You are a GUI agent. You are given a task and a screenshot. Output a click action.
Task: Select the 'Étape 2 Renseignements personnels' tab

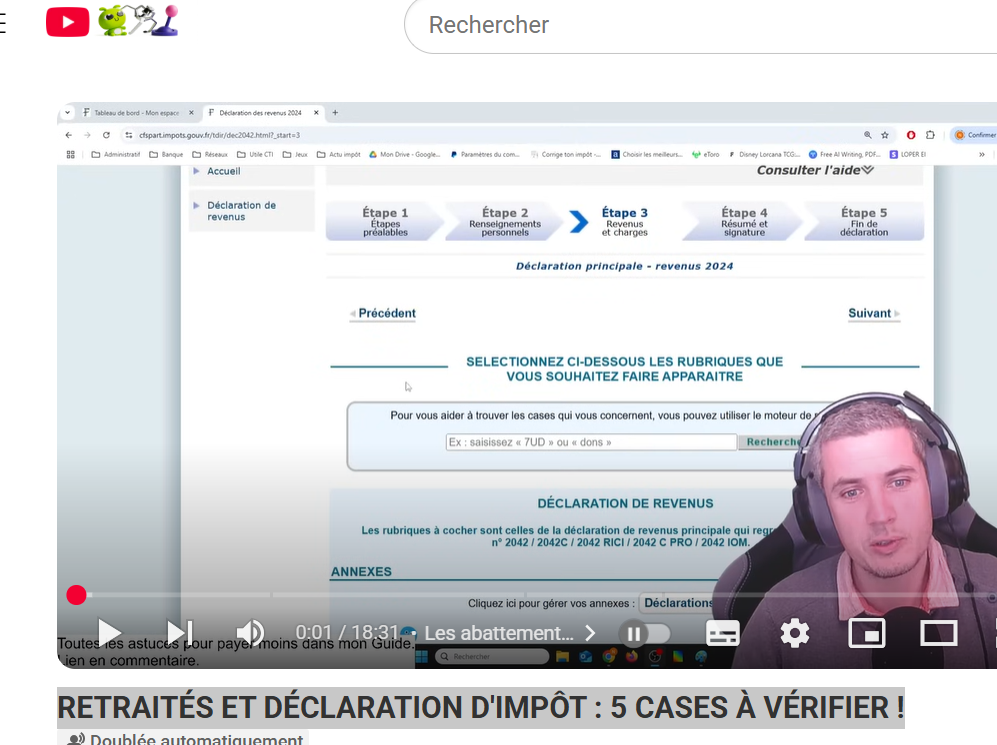[x=505, y=222]
